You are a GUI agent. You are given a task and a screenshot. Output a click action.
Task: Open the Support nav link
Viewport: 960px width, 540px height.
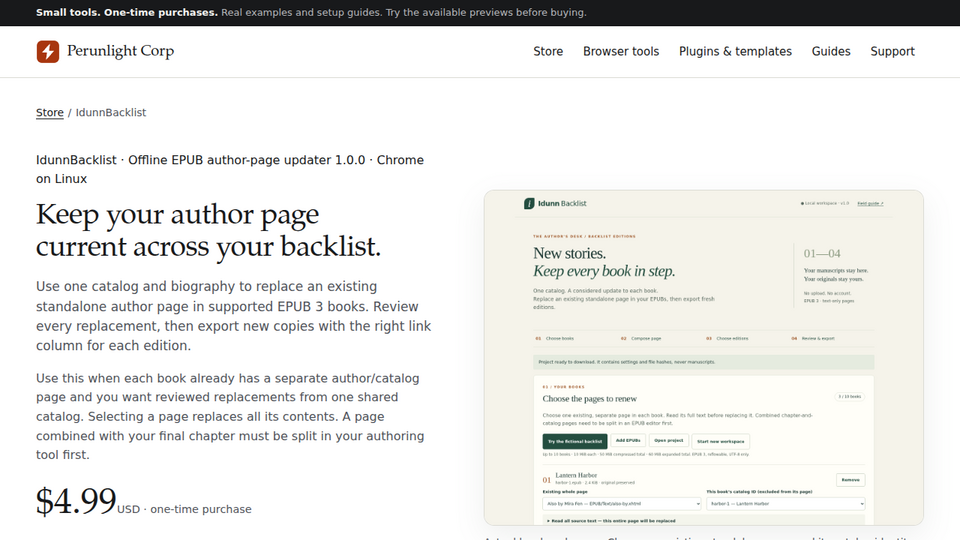(893, 51)
